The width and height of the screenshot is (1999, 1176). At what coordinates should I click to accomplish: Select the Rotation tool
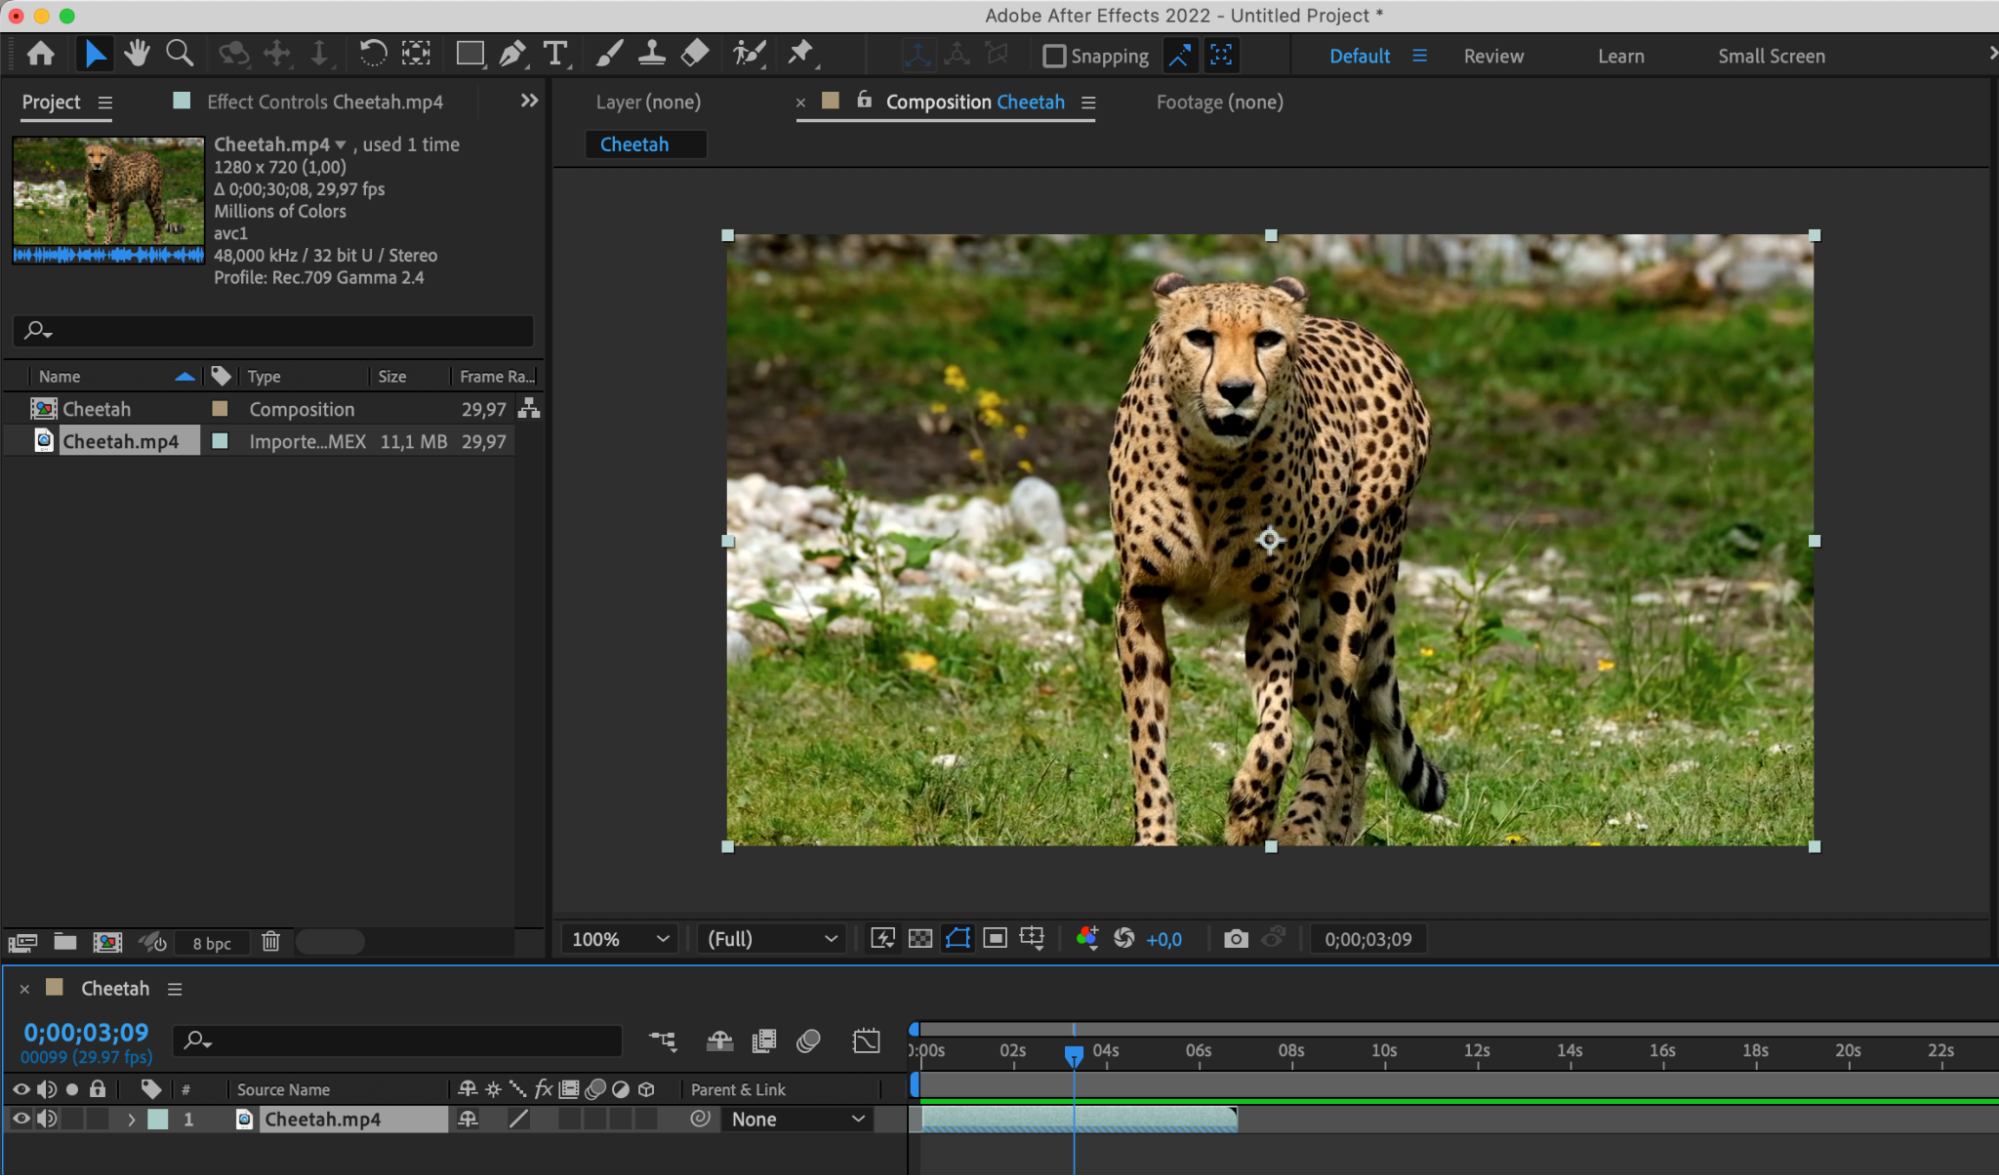373,54
